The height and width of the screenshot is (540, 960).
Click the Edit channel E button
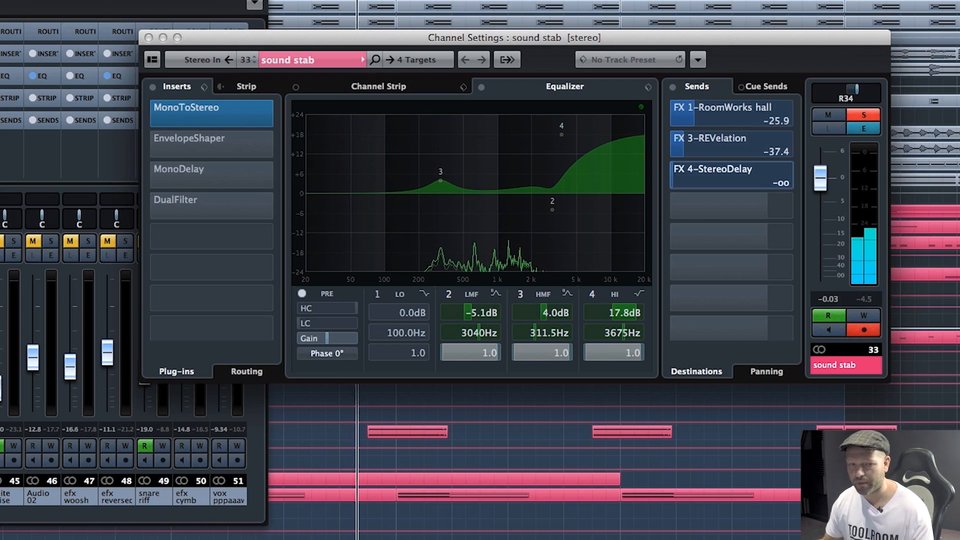tap(863, 129)
